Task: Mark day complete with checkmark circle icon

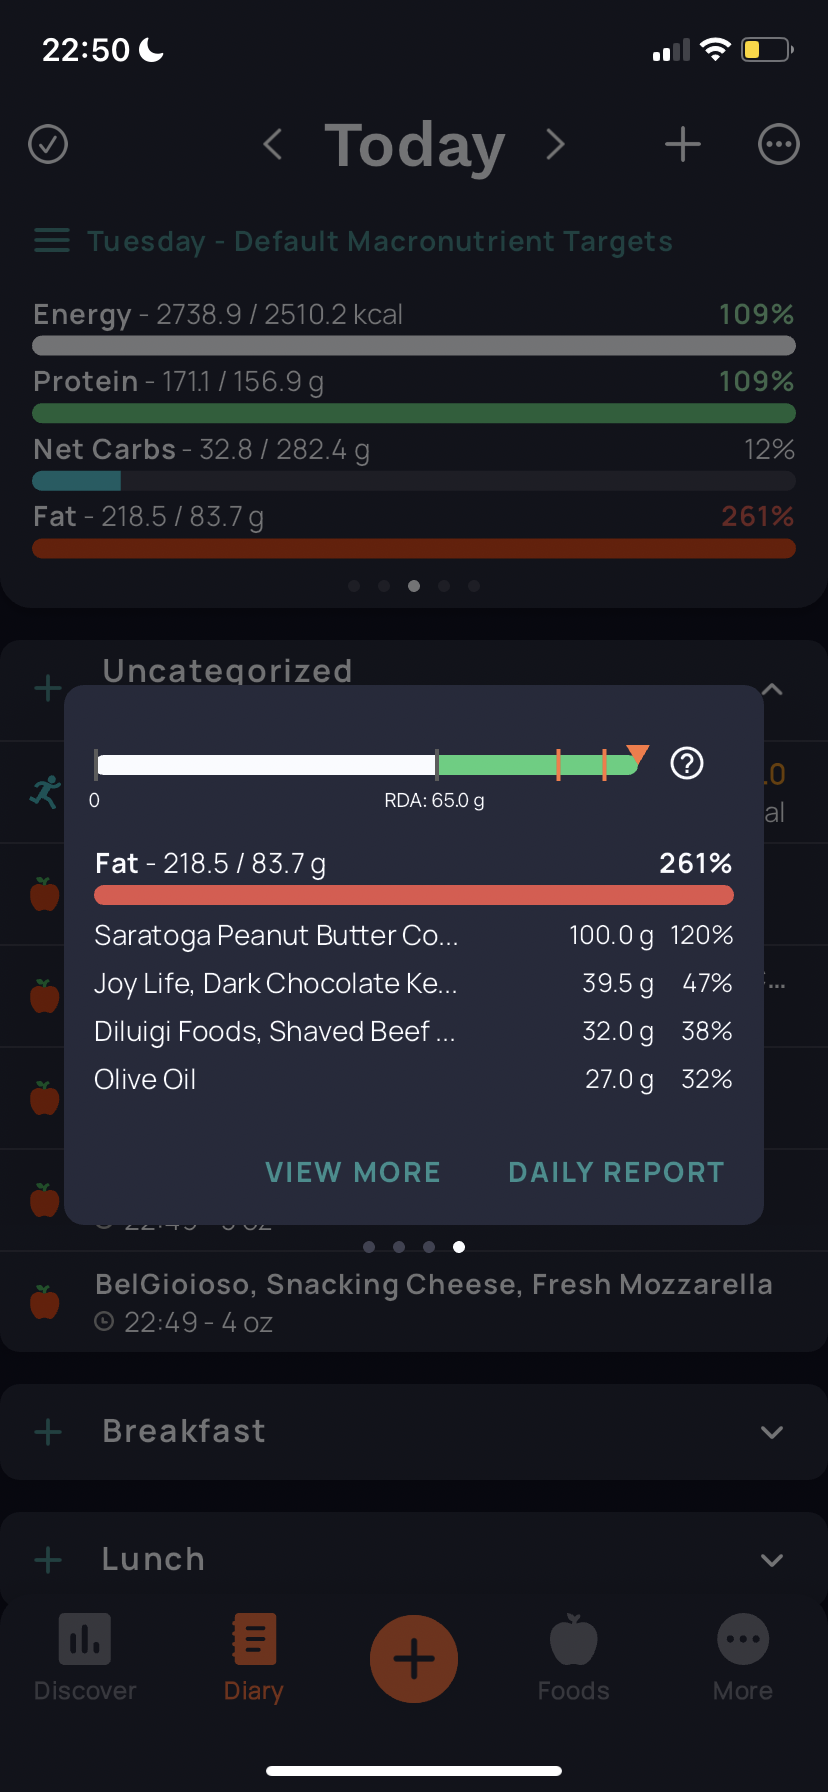Action: pyautogui.click(x=48, y=144)
